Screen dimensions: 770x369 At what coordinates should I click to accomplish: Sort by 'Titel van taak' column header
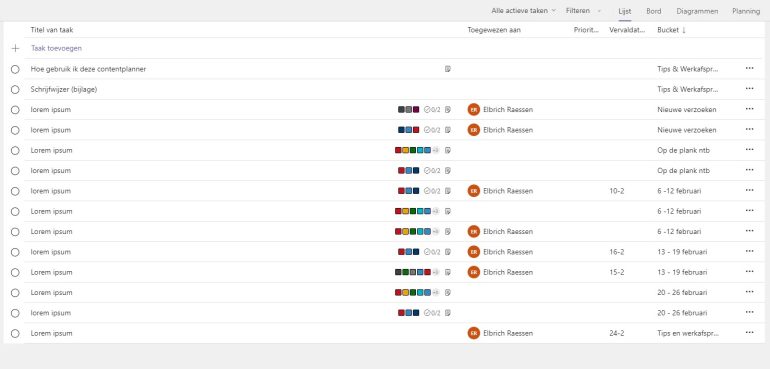pyautogui.click(x=52, y=30)
